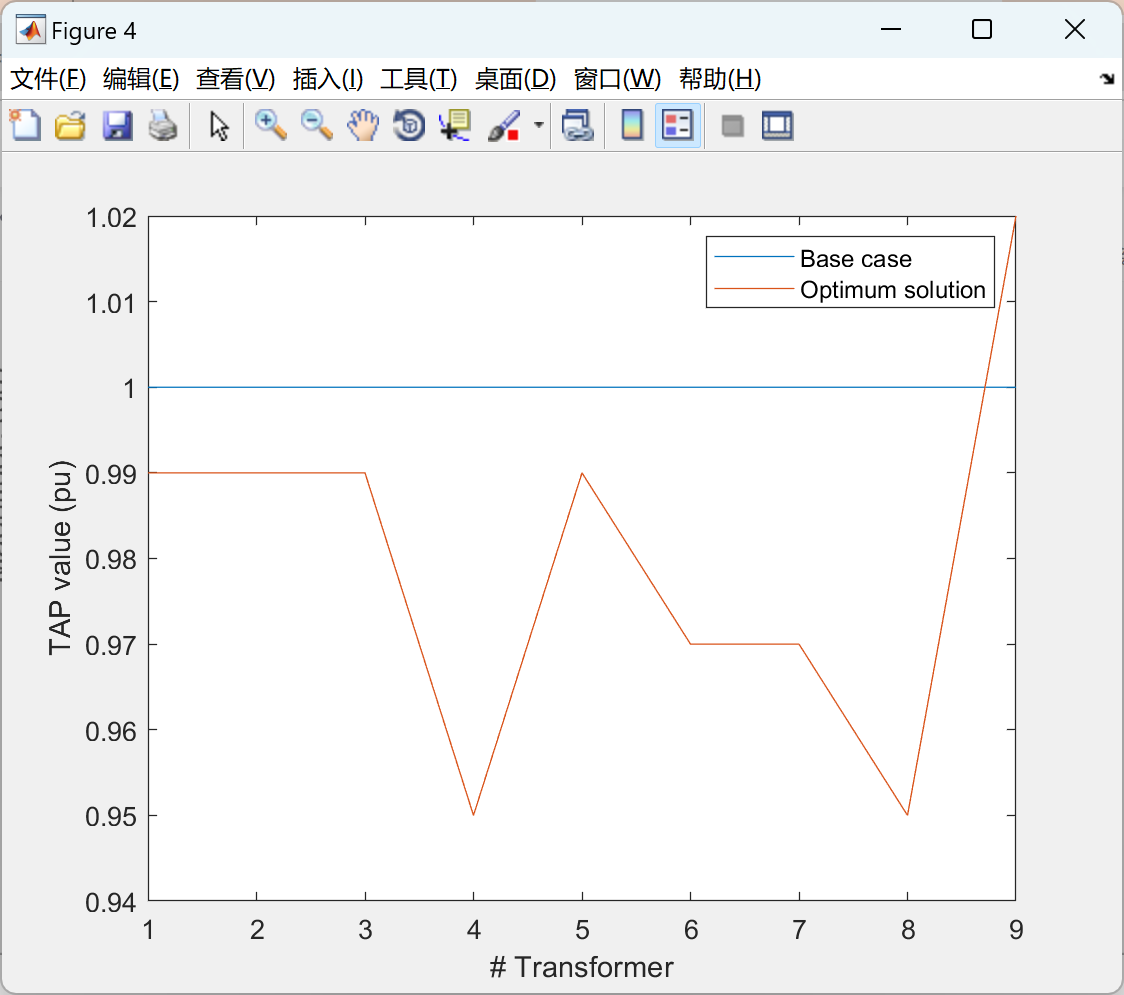Activate the Data Cursor tool
The width and height of the screenshot is (1124, 995).
pyautogui.click(x=455, y=125)
